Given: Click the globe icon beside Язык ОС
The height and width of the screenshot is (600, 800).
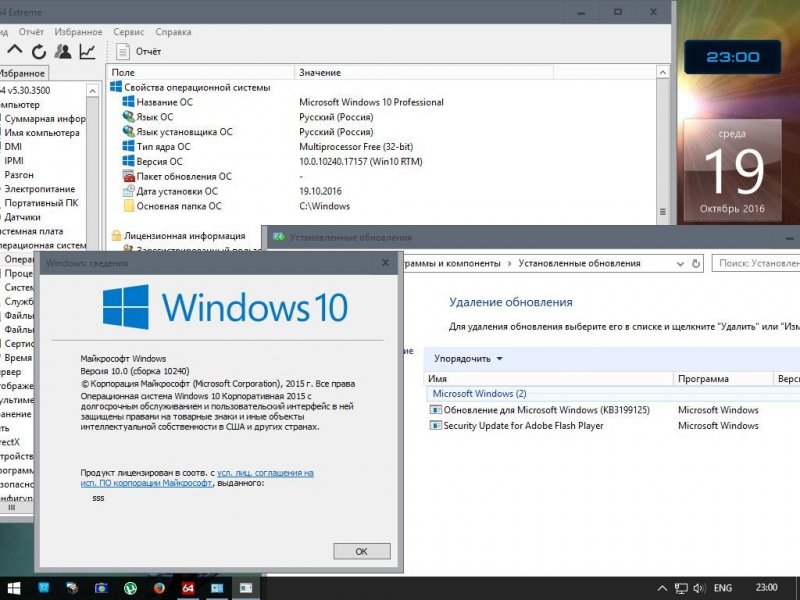Looking at the screenshot, I should point(129,117).
